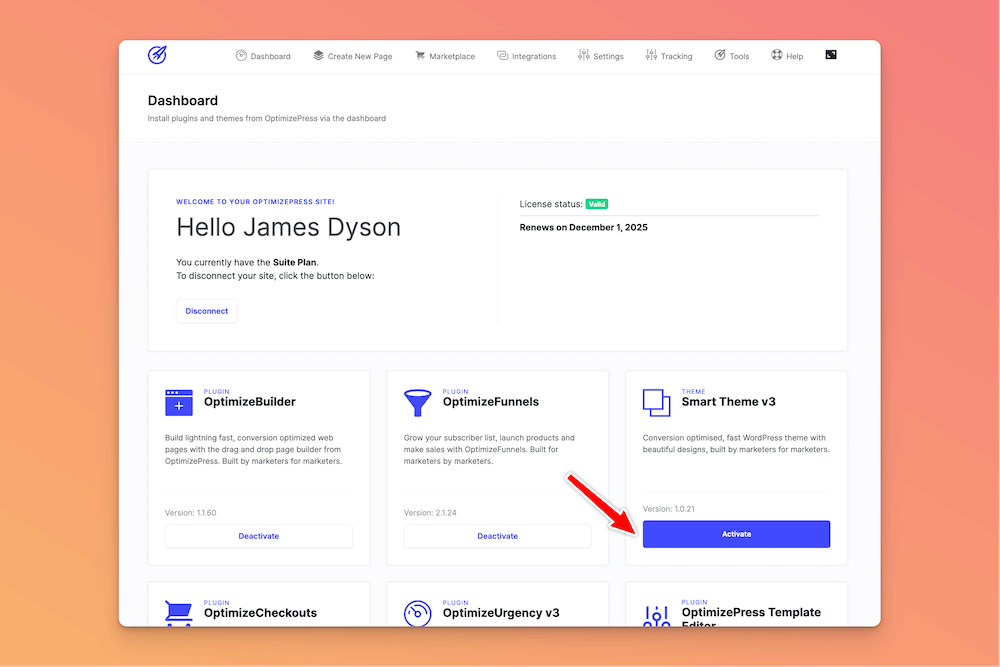This screenshot has width=1000, height=667.
Task: Click the Marketplace cart icon
Action: tap(420, 55)
